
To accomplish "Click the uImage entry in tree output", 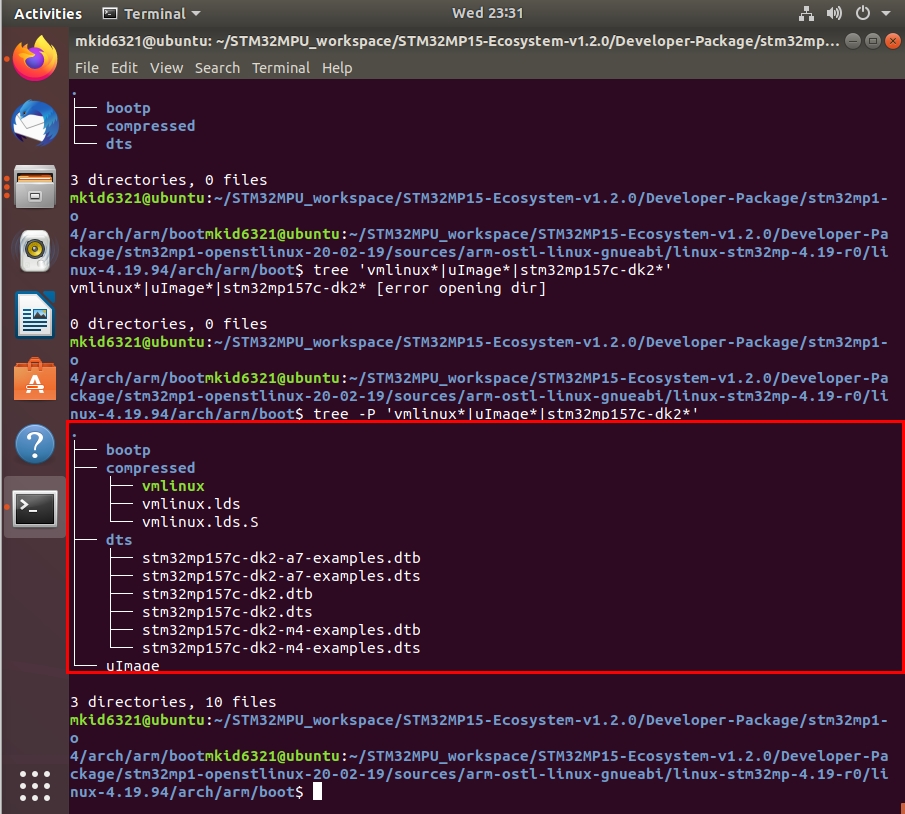I will point(133,666).
